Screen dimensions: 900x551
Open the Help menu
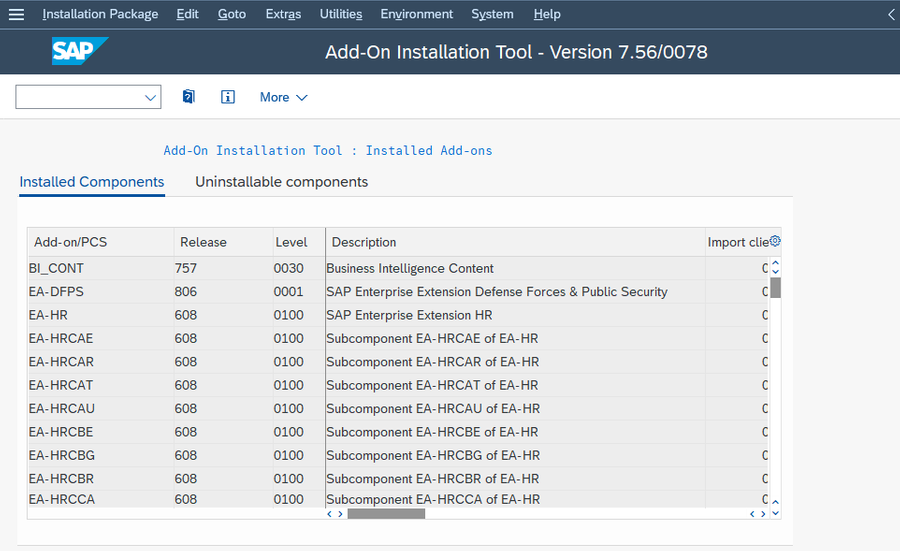coord(547,14)
